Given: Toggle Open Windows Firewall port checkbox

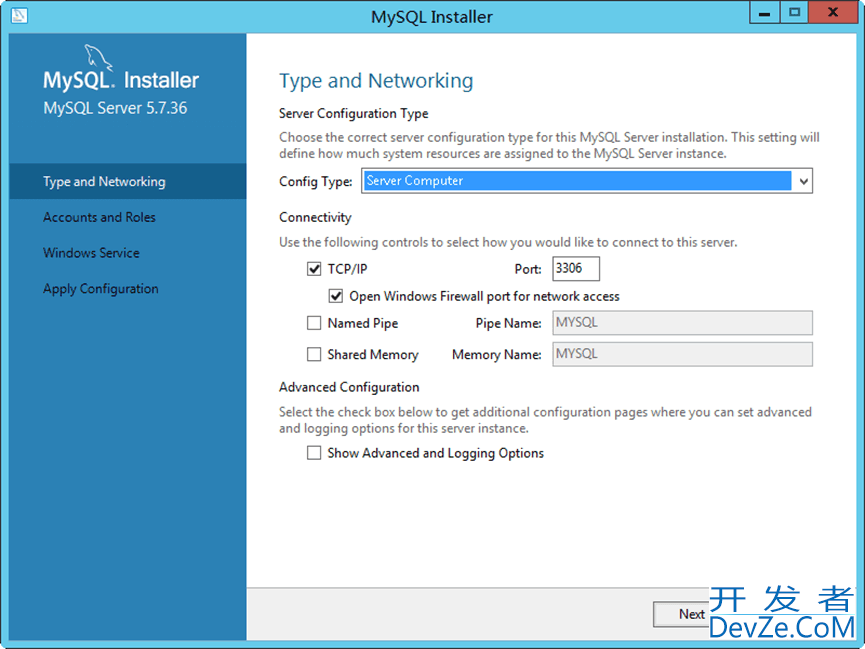Looking at the screenshot, I should pos(335,296).
